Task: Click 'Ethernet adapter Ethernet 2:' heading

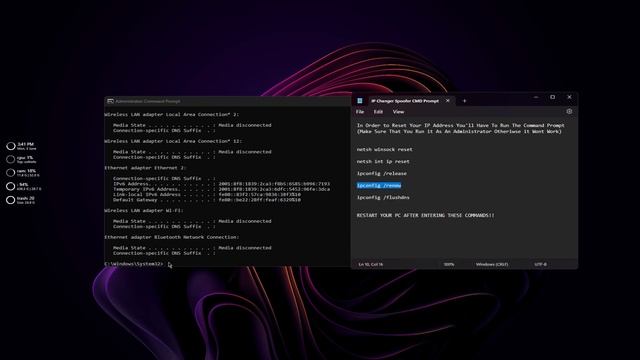Action: click(x=145, y=168)
